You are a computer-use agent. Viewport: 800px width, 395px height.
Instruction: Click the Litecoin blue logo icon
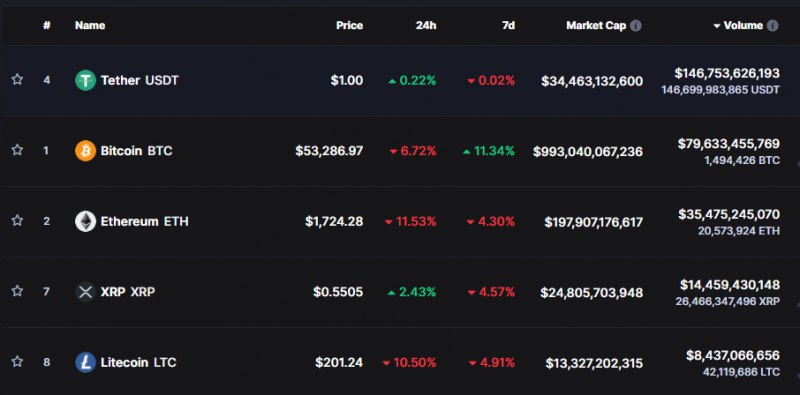coord(85,362)
